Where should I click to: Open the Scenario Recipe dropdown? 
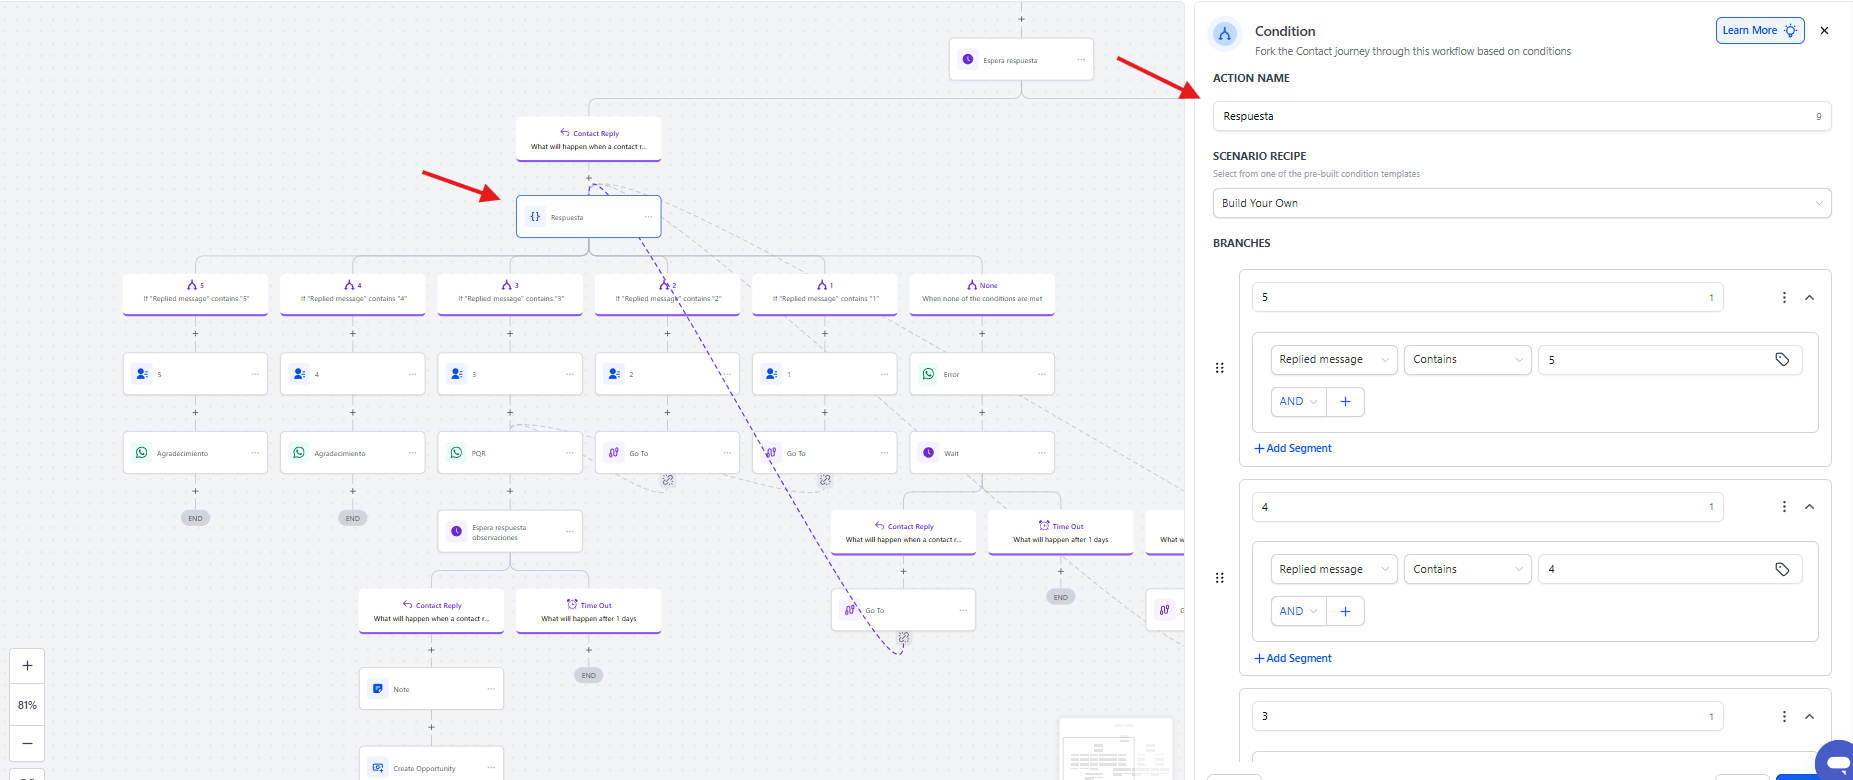(1521, 203)
